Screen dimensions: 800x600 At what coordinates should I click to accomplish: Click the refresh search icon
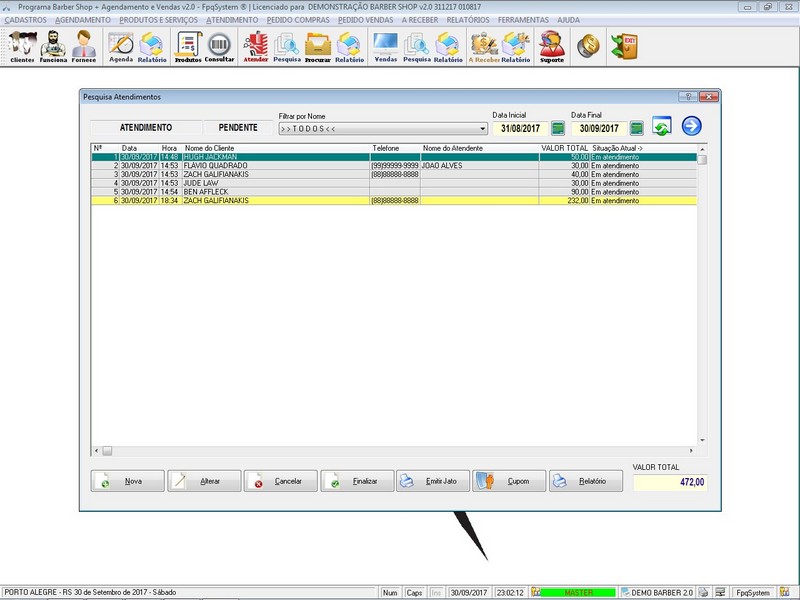[662, 126]
